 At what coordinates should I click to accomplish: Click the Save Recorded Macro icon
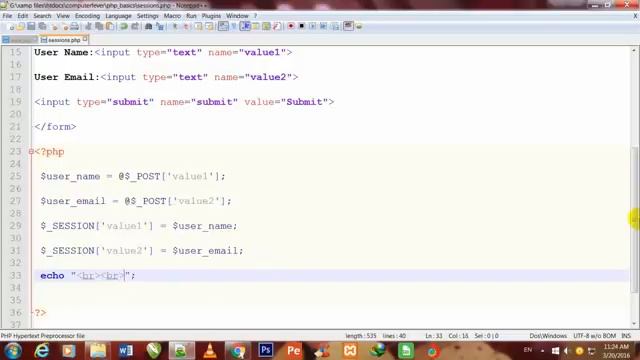point(335,27)
